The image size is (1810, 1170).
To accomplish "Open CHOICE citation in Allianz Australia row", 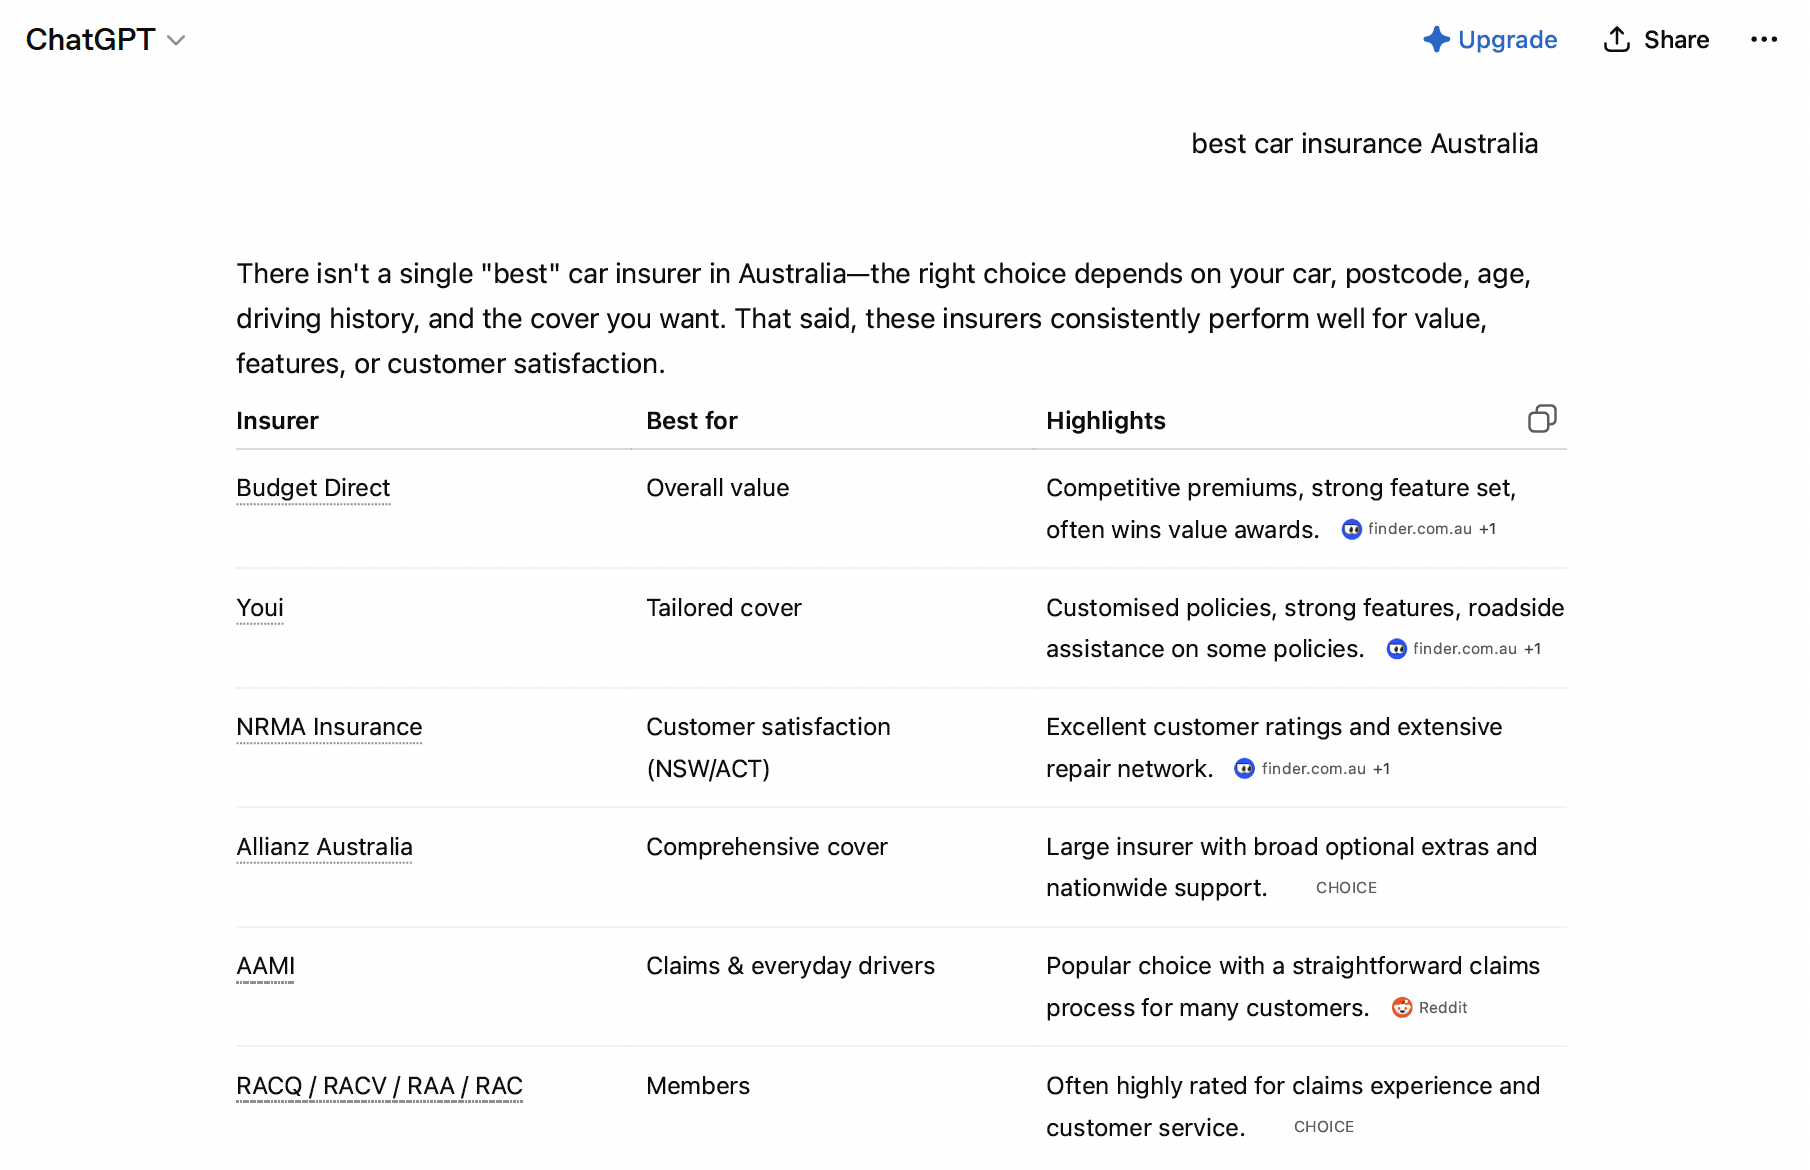I will pos(1346,888).
